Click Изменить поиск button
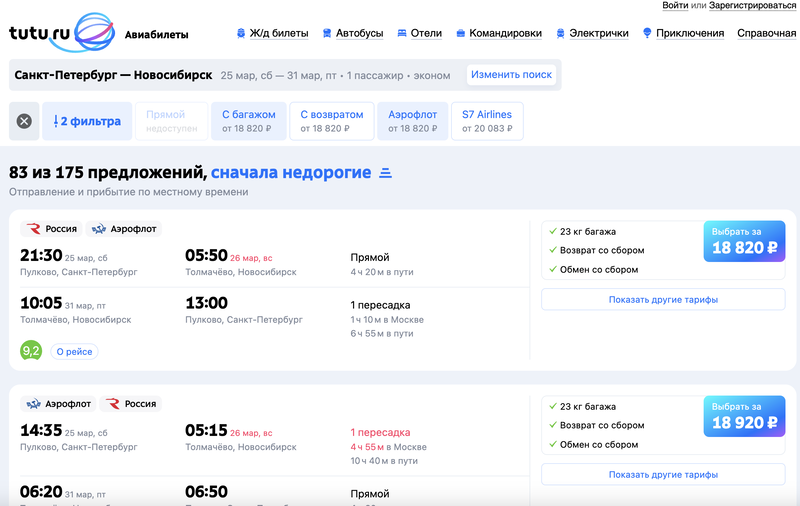 (x=511, y=75)
